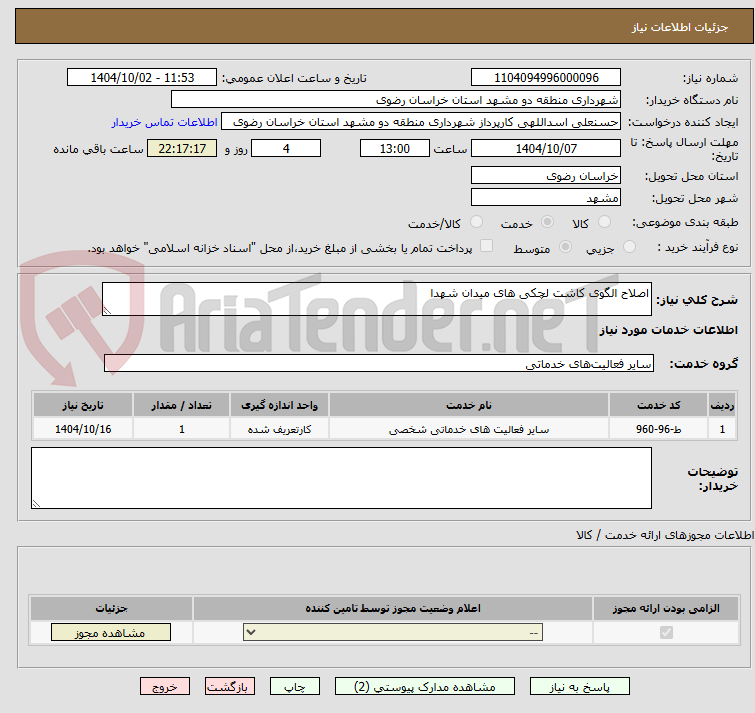
Task: Click the شرح کلی نیاز text area
Action: click(377, 299)
